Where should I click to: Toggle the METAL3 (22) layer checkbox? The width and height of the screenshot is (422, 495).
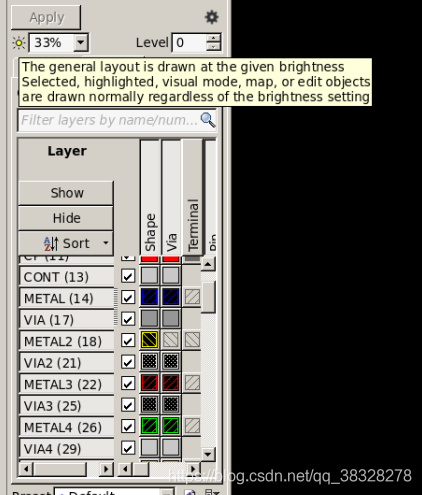[x=128, y=383]
